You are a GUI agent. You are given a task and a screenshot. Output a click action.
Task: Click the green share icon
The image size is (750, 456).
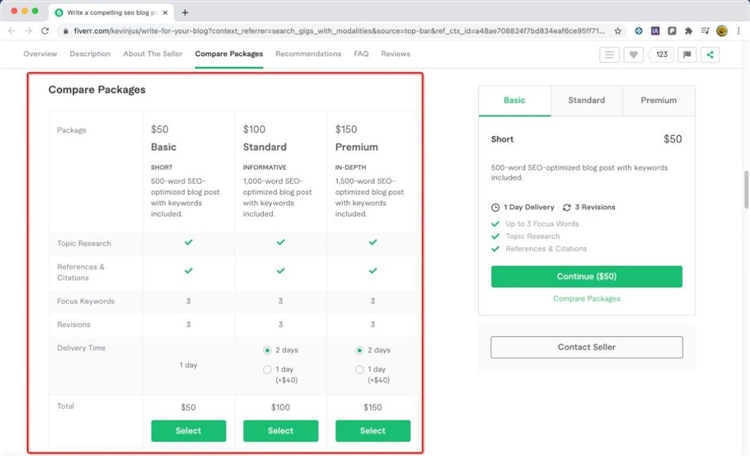click(x=710, y=54)
